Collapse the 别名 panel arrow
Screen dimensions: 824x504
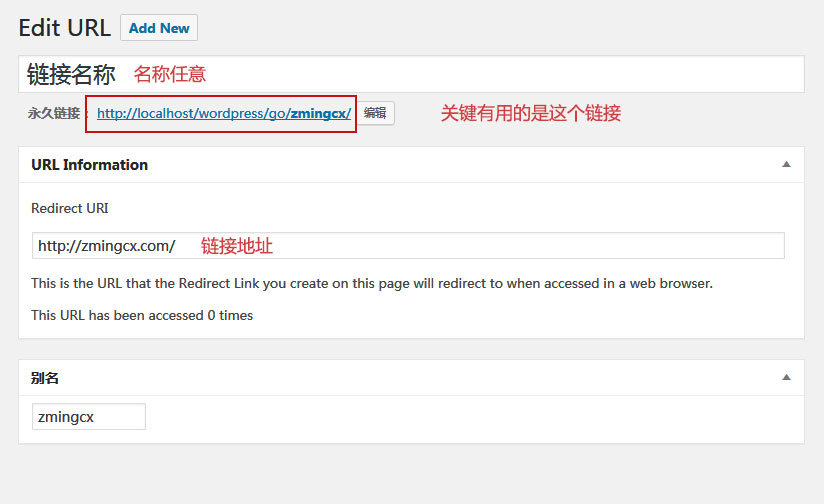coord(786,377)
